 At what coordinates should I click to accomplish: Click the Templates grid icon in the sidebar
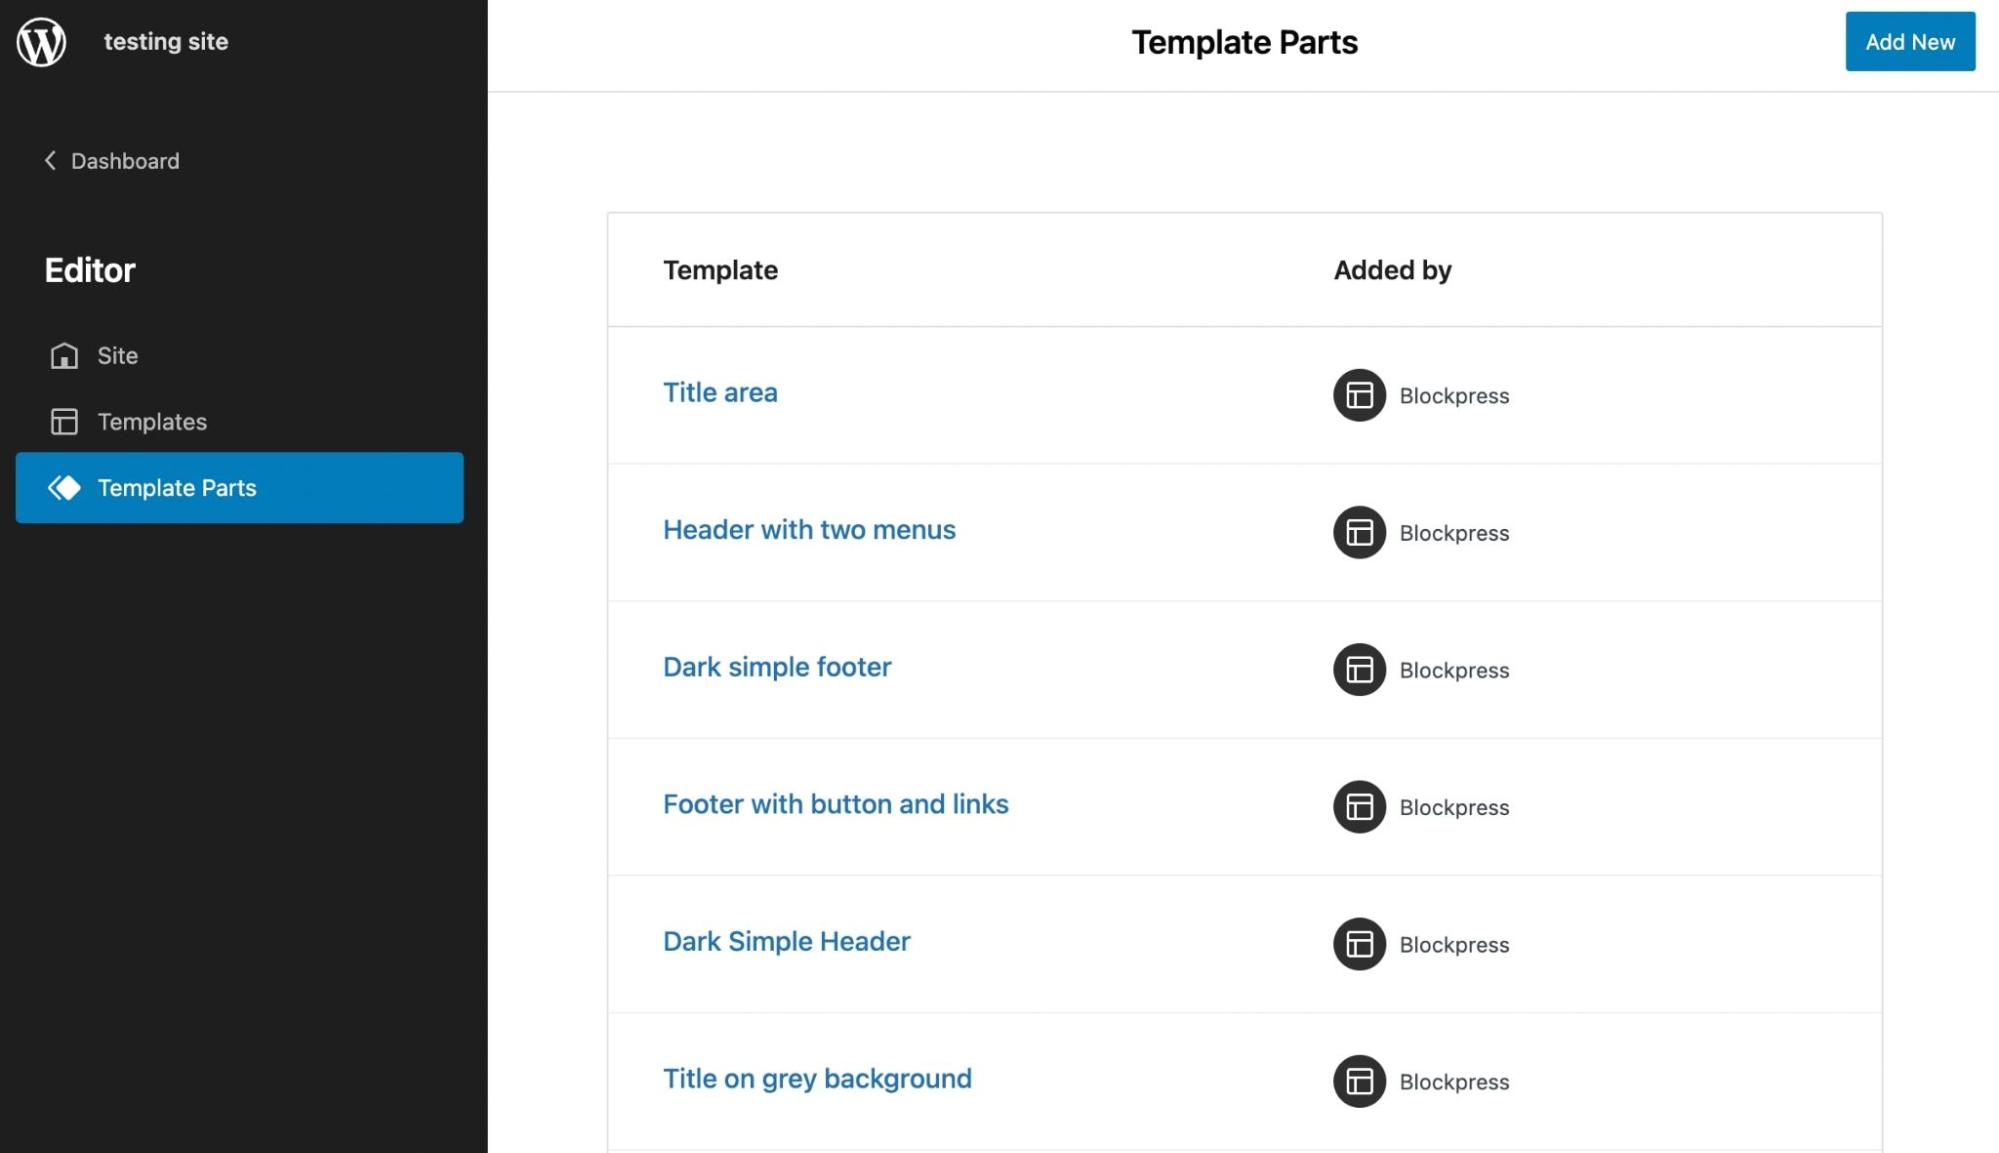63,422
